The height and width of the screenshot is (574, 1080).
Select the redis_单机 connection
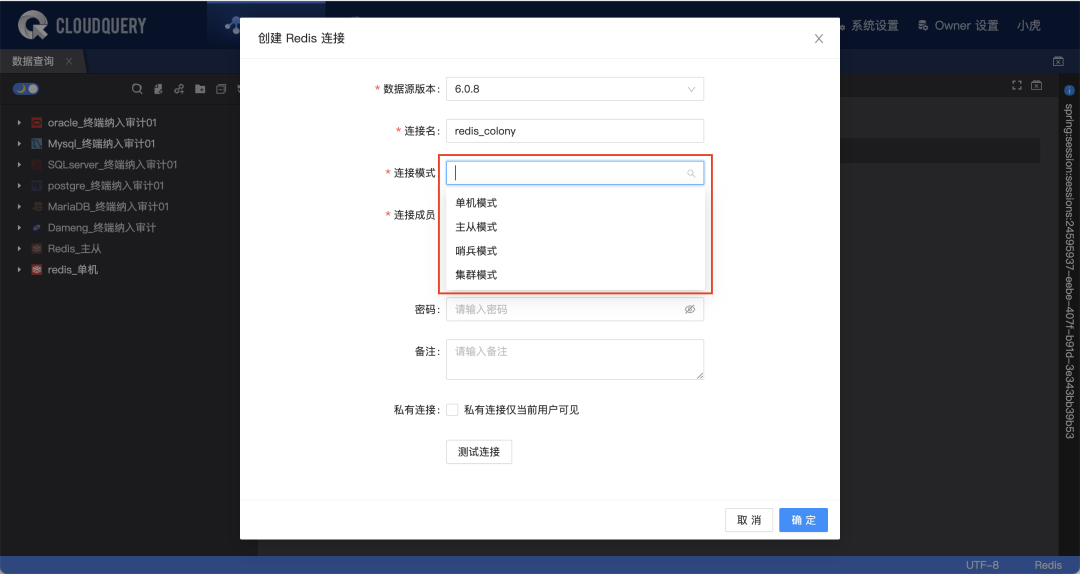[x=72, y=270]
